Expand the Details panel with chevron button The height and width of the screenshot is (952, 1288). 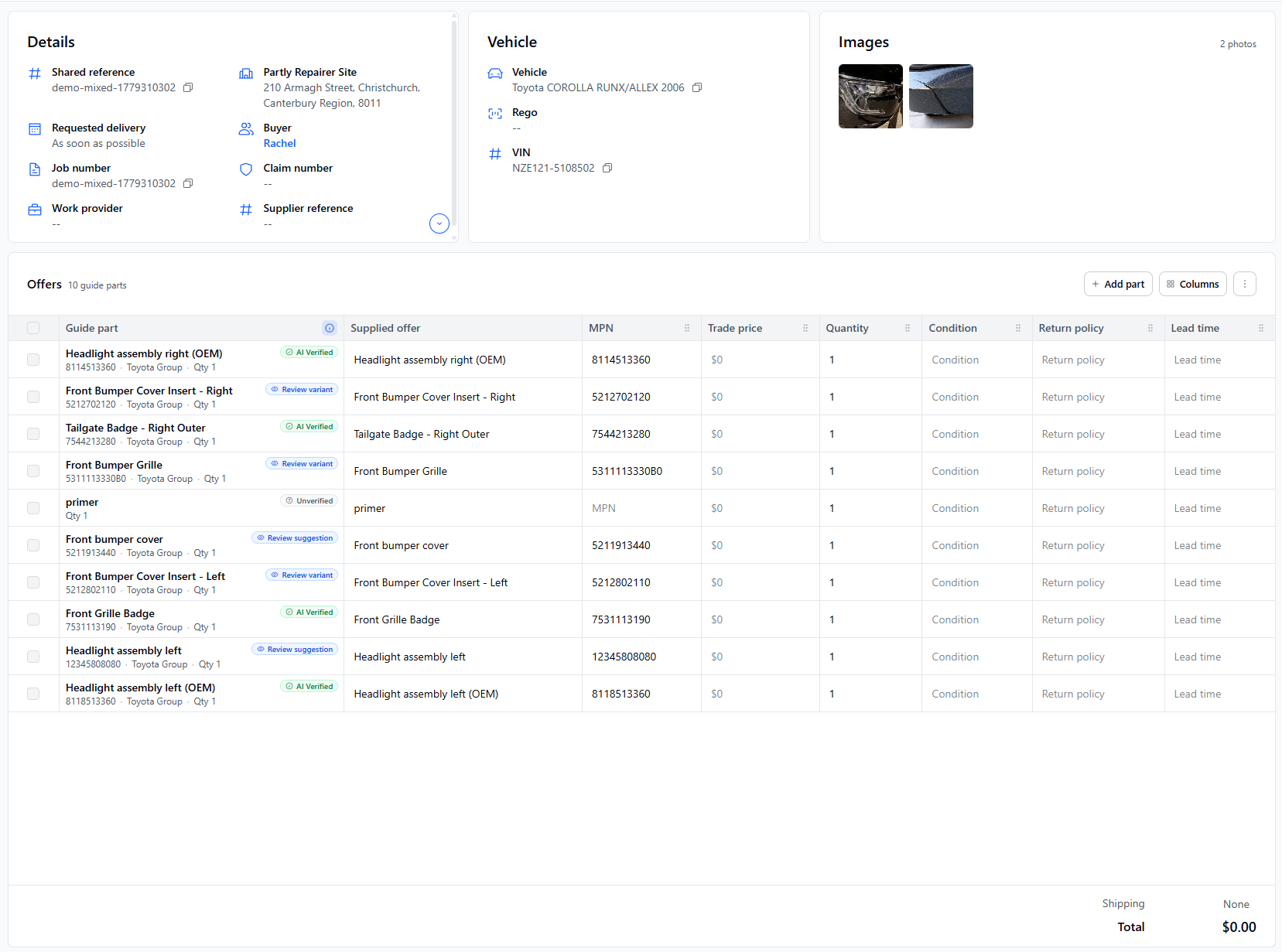[x=439, y=223]
